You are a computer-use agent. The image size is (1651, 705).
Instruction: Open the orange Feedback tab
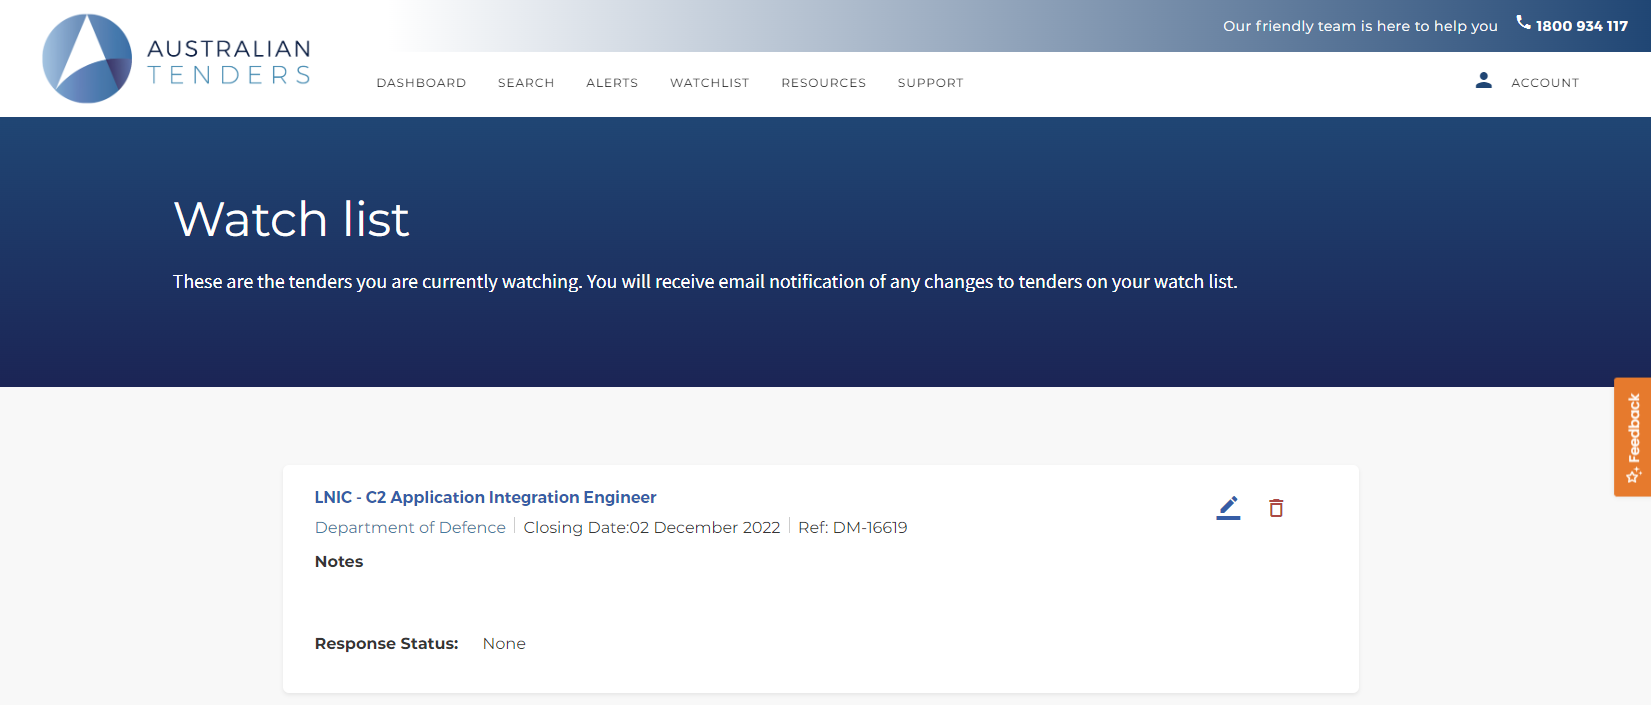pyautogui.click(x=1632, y=437)
